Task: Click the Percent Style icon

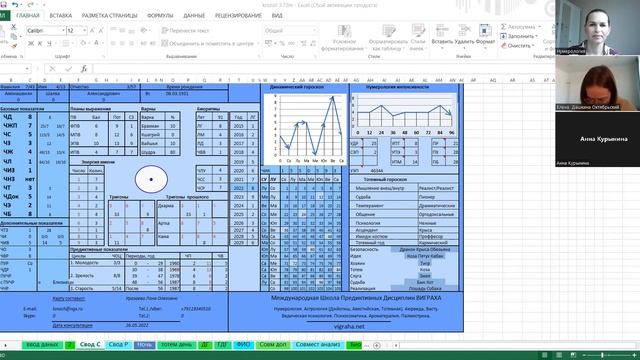Action: point(282,43)
